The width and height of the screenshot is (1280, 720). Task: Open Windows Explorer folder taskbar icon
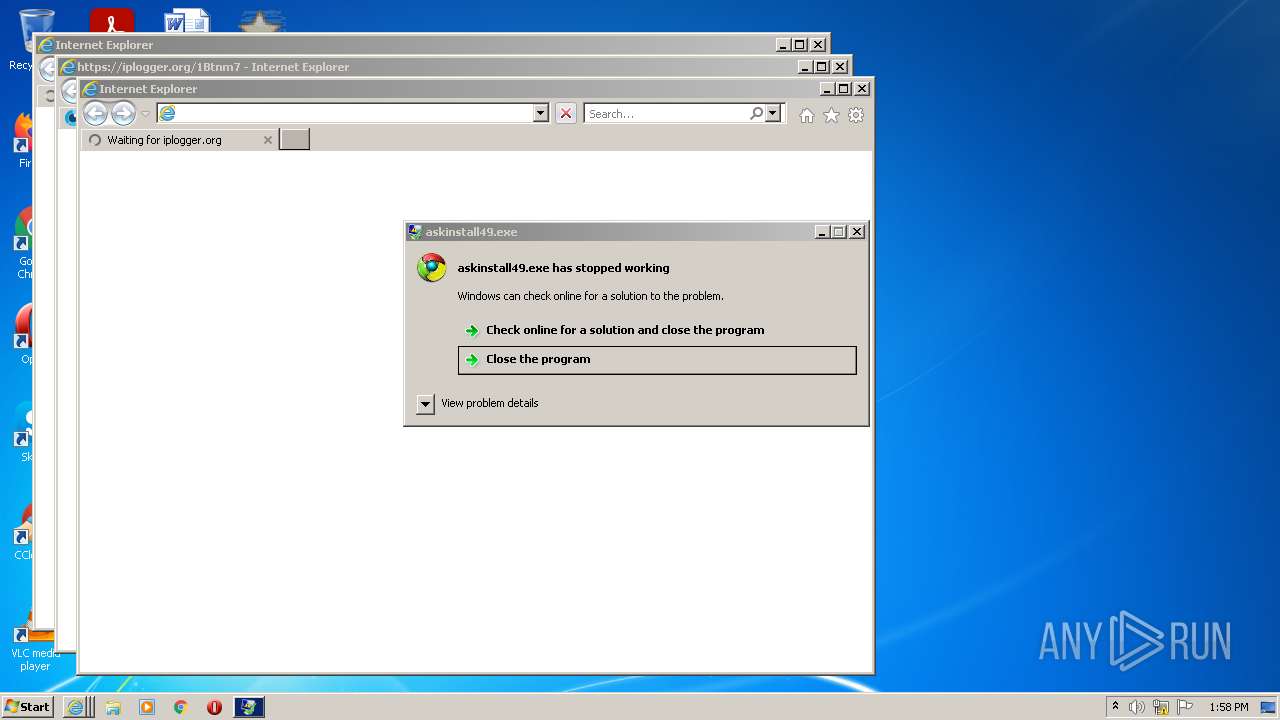tap(113, 707)
